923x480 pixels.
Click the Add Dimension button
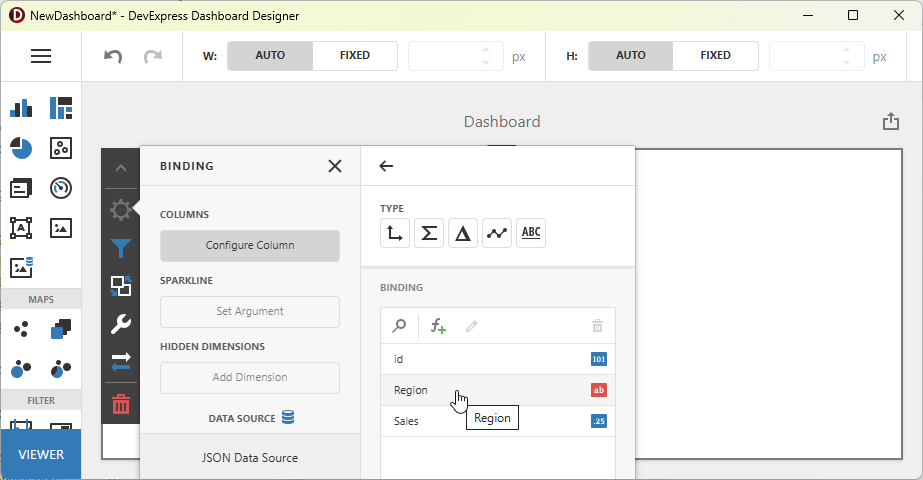click(250, 378)
